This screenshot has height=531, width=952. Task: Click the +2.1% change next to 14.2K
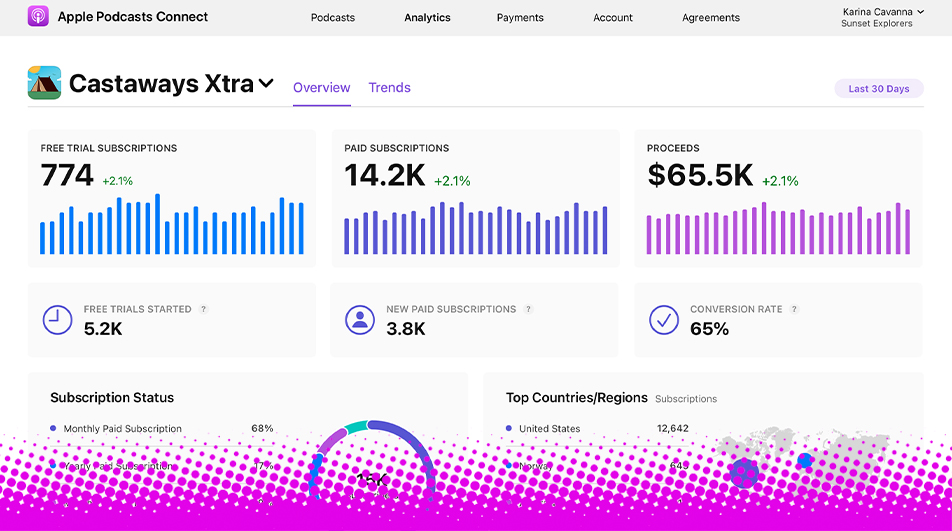point(452,181)
